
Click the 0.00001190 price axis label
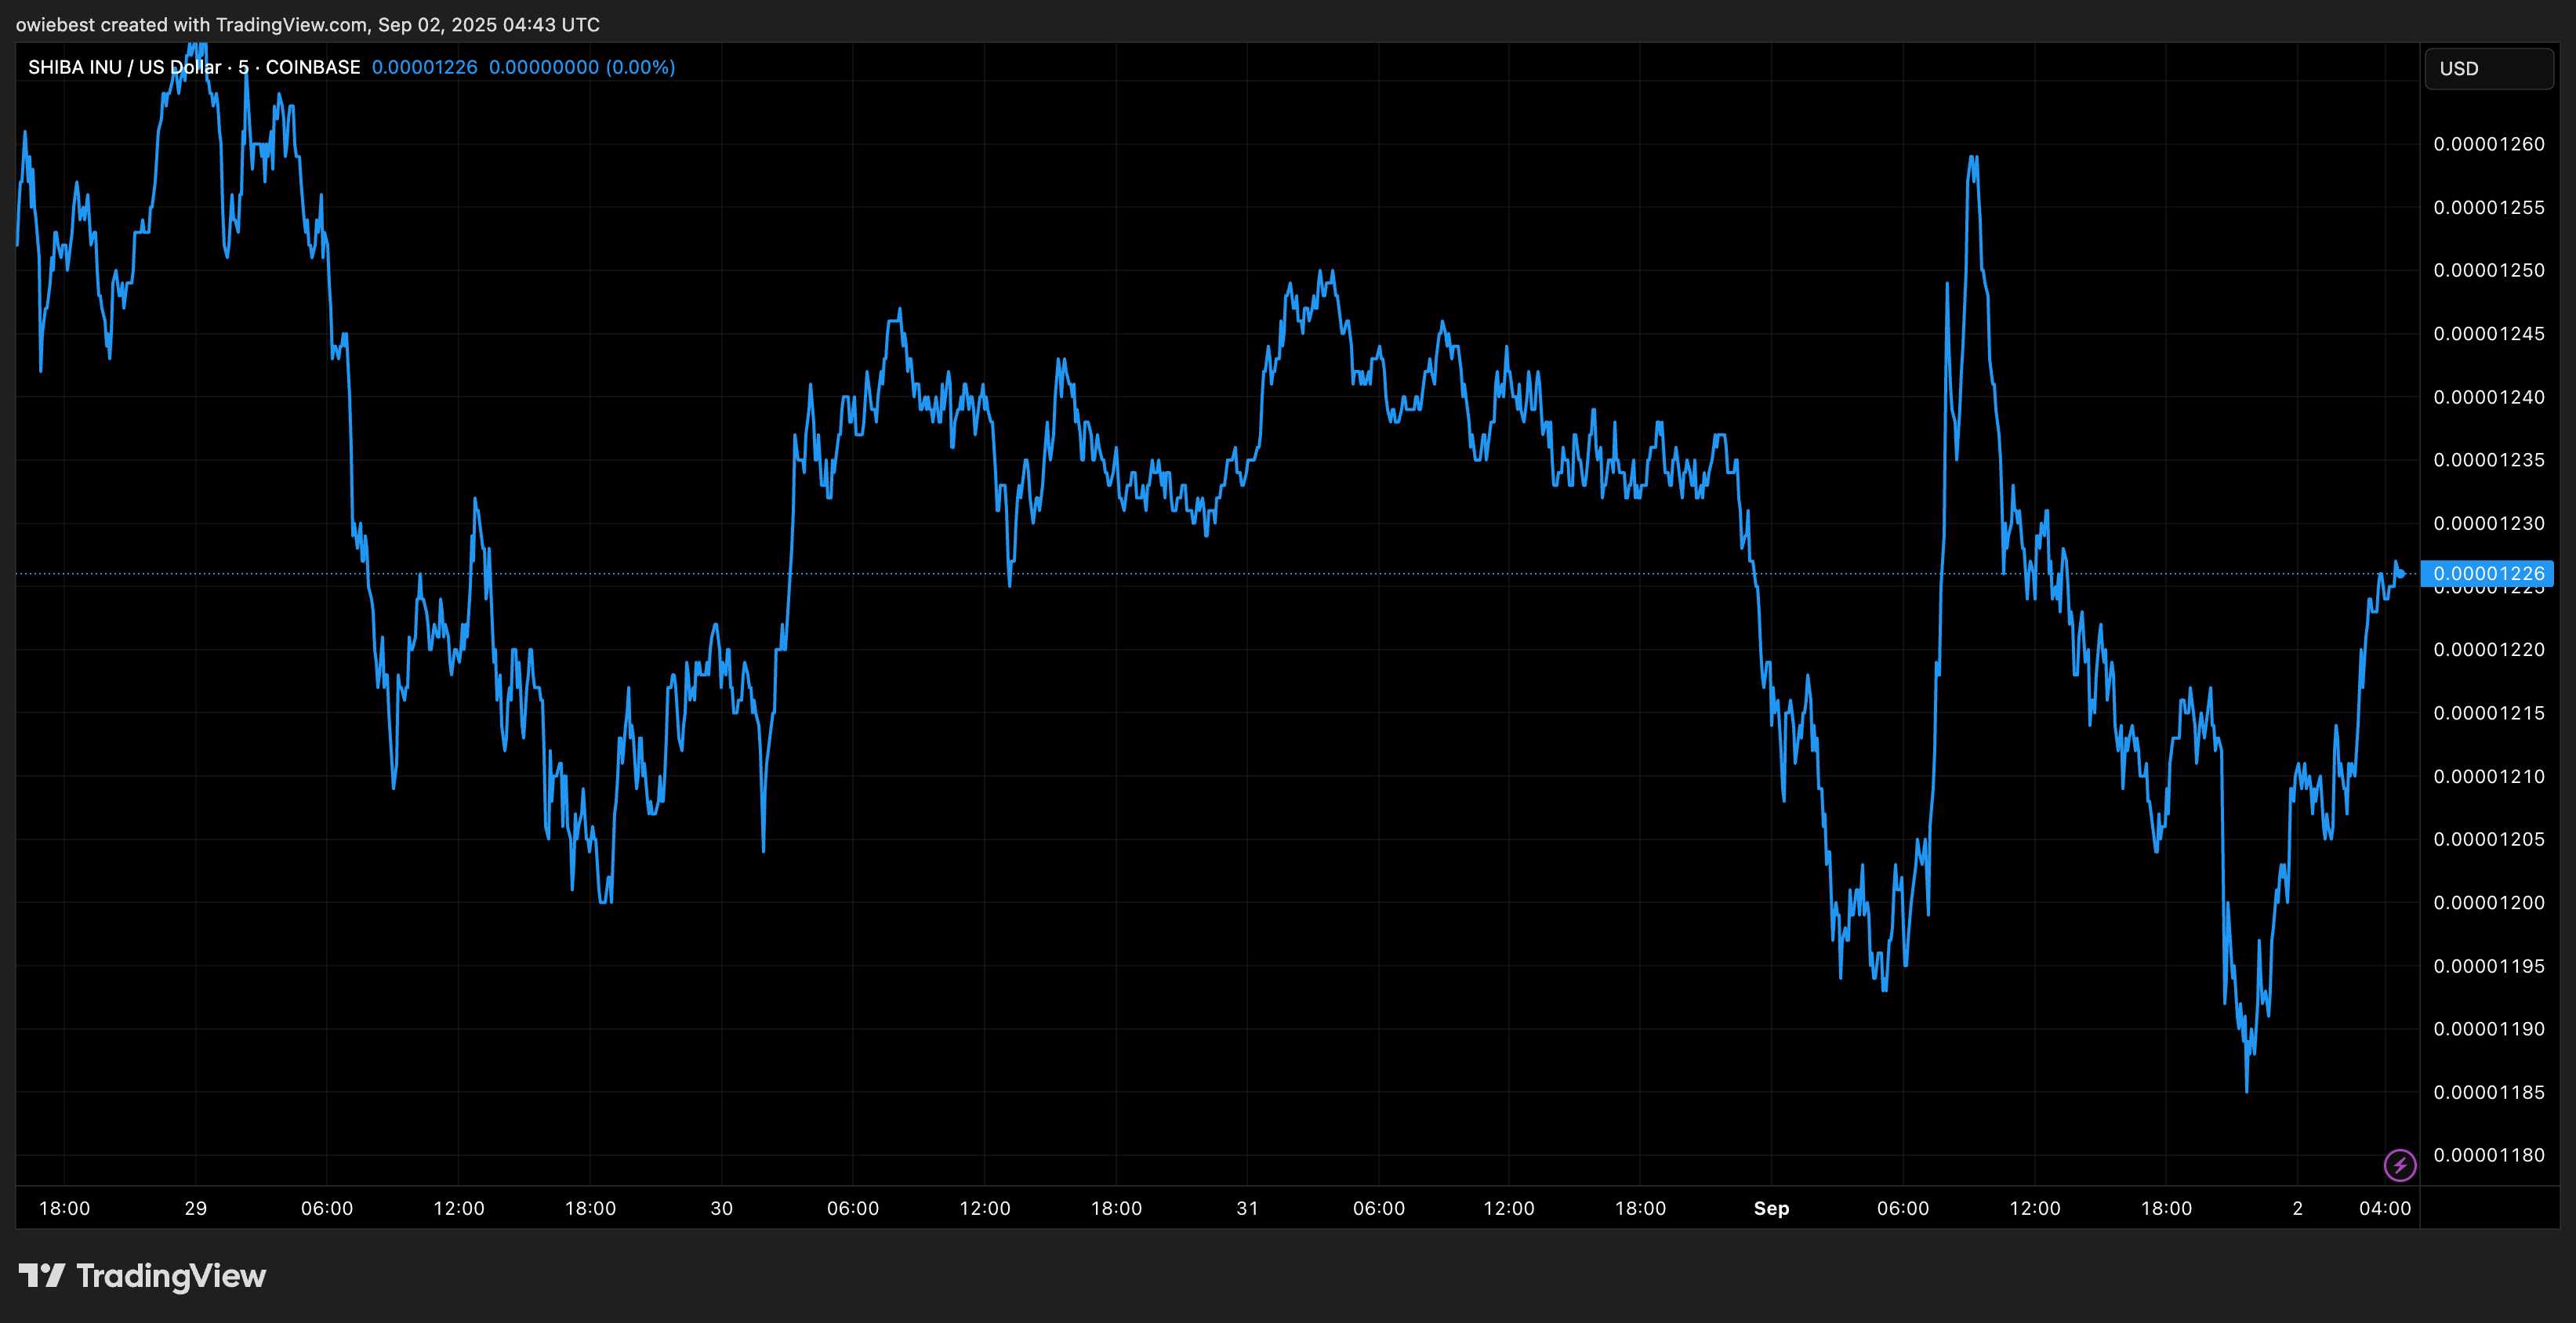point(2489,1029)
